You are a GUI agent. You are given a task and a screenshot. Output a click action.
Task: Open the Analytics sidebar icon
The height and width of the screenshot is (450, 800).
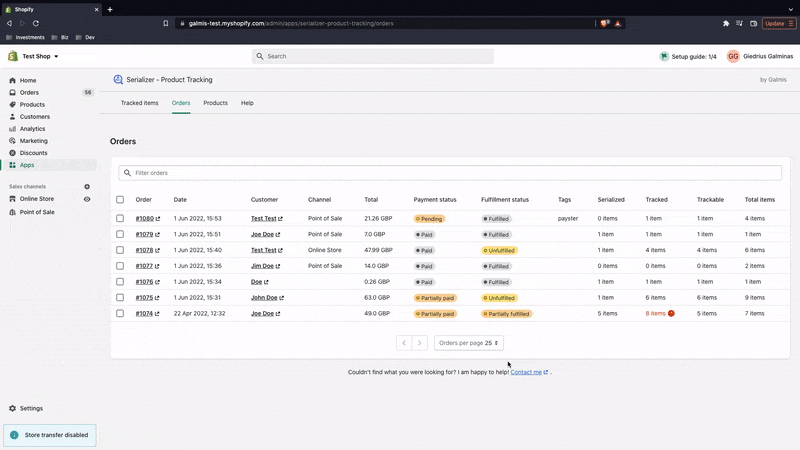[x=13, y=129]
